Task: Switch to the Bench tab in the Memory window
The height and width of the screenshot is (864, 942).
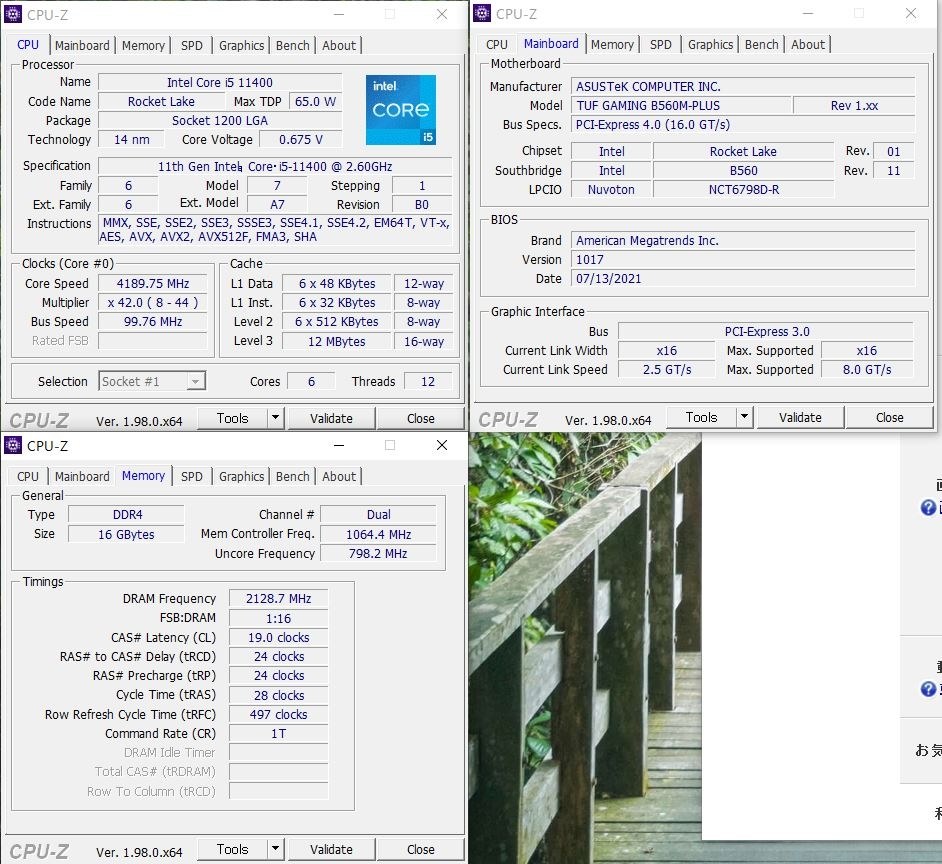Action: click(293, 476)
